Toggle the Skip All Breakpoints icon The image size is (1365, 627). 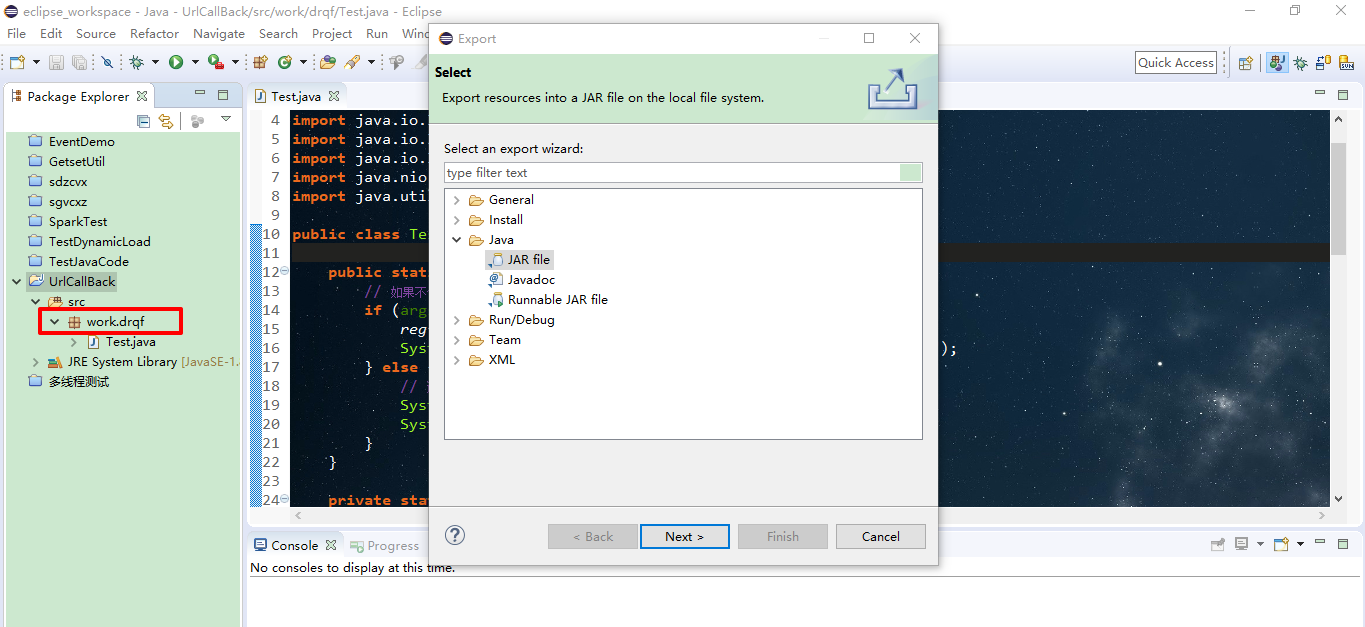(107, 62)
